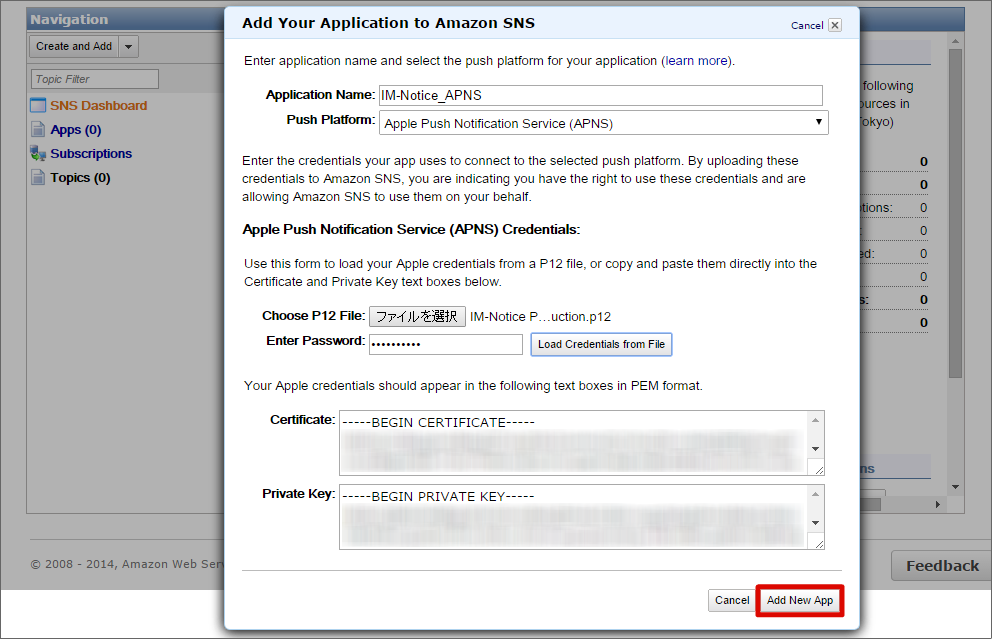Click the Topics page icon

tap(38, 177)
